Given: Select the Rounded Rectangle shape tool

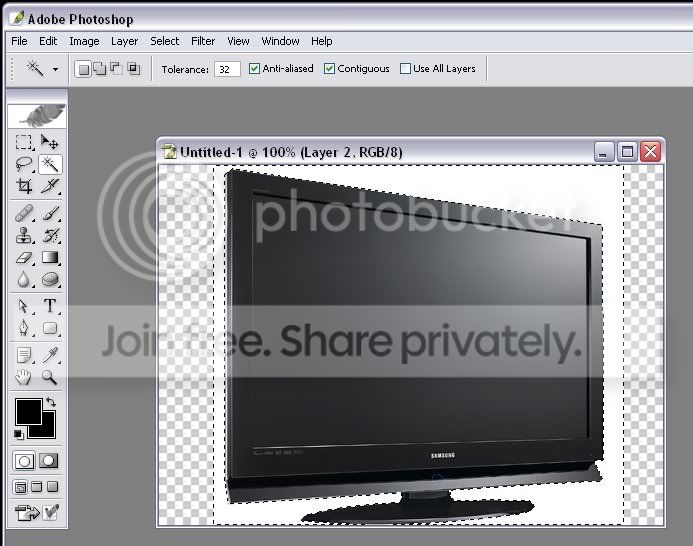Looking at the screenshot, I should [x=50, y=328].
